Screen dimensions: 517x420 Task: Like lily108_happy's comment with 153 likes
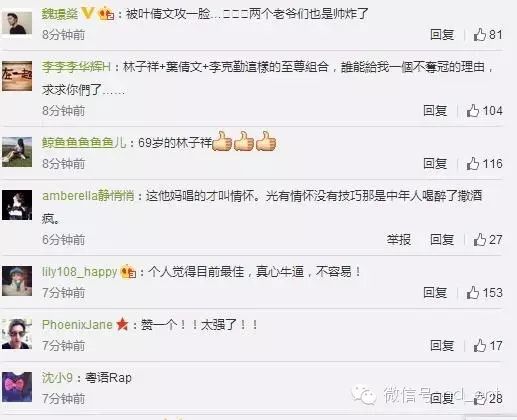tap(473, 292)
